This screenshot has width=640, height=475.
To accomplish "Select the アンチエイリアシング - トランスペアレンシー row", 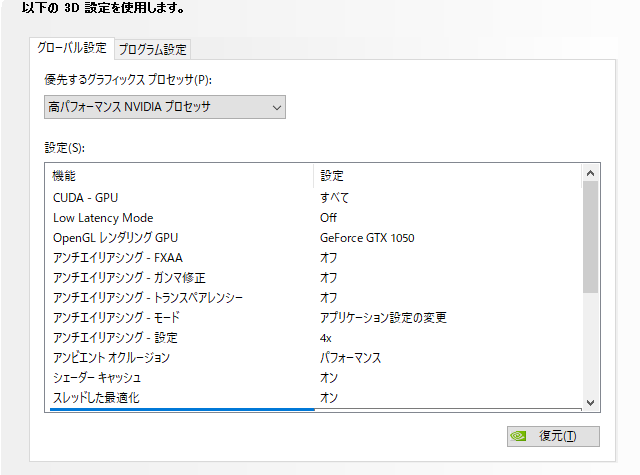I will (x=316, y=297).
